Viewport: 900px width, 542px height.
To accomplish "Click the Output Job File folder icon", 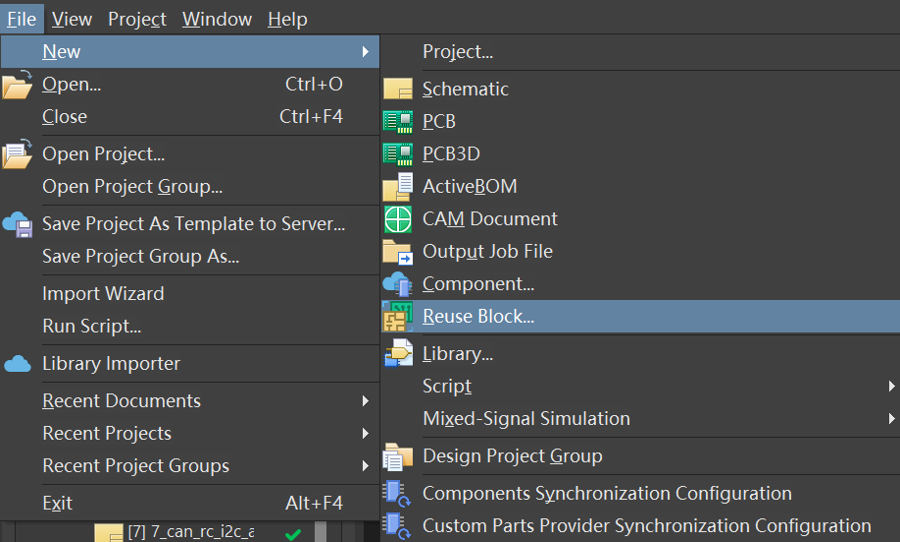I will [x=398, y=251].
